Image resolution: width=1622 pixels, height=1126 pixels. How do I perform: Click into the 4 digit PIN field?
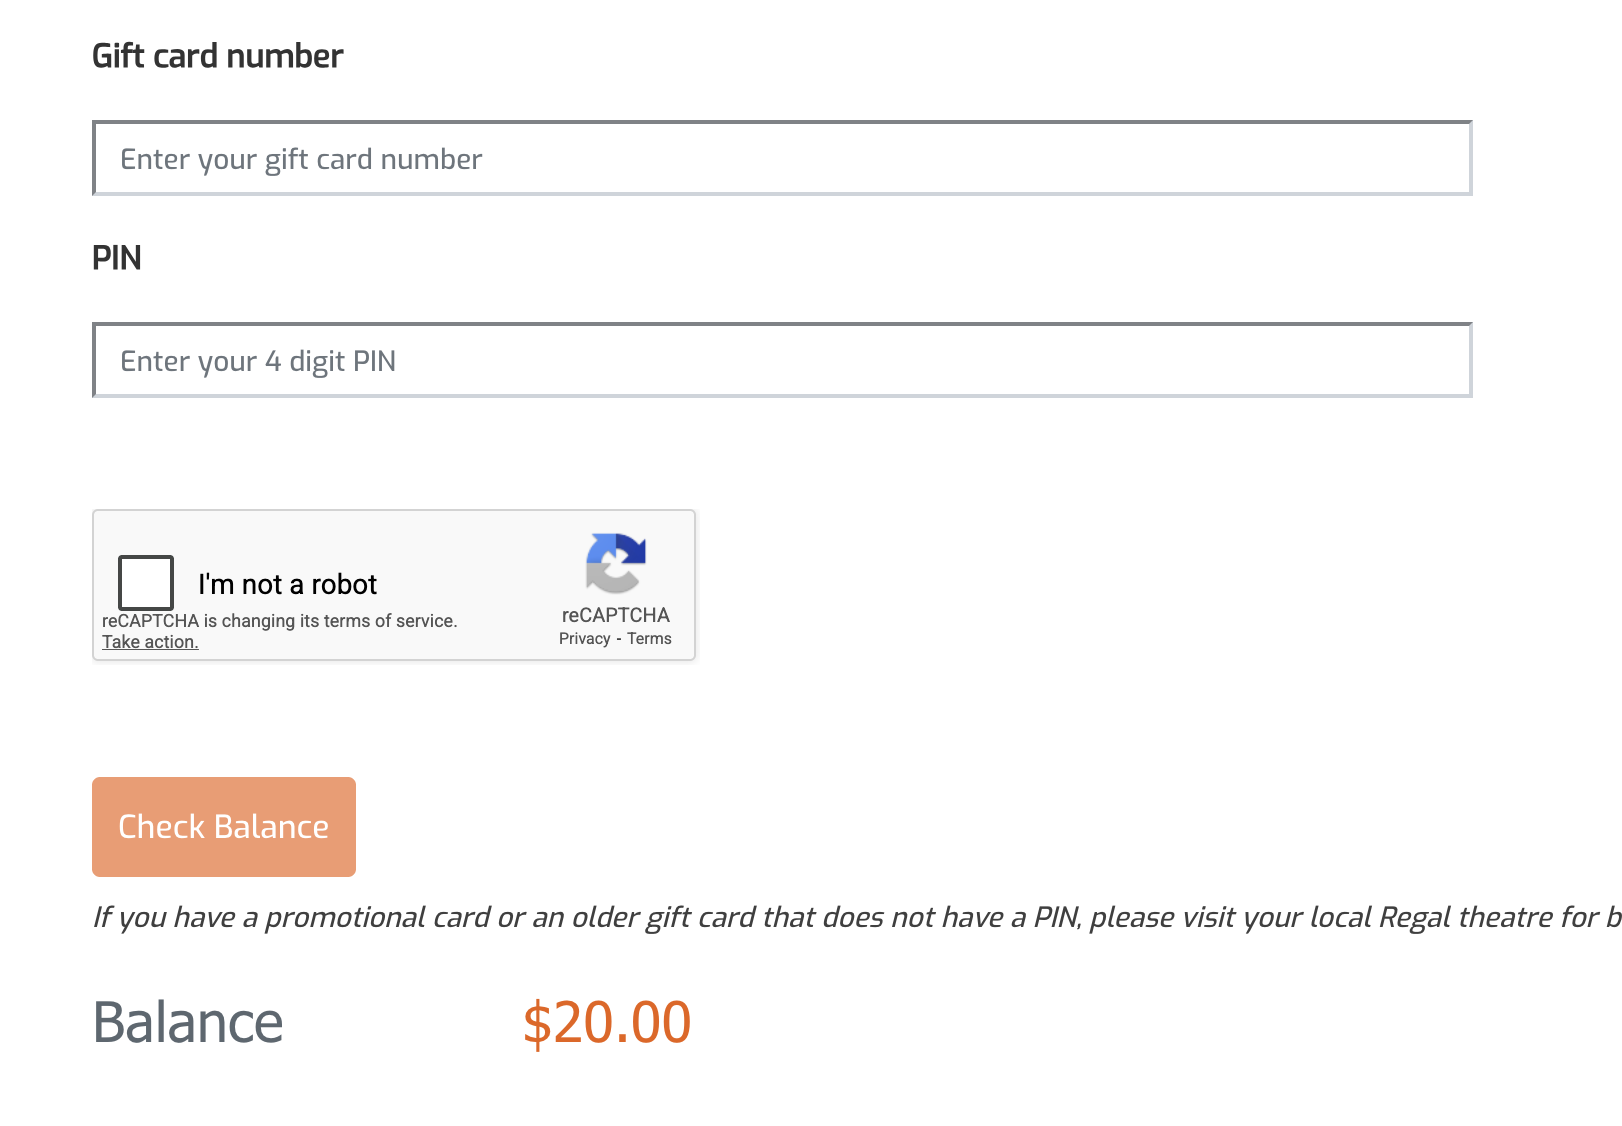tap(781, 361)
